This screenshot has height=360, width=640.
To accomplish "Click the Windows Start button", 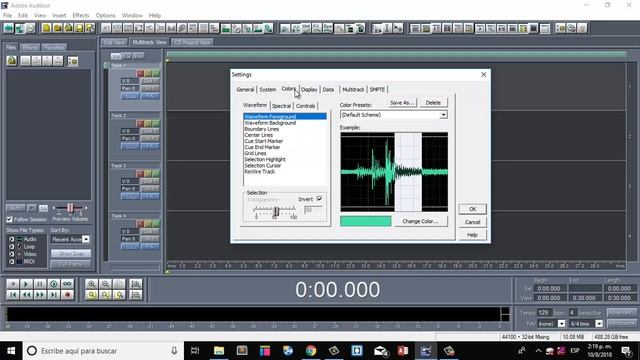I will [11, 351].
